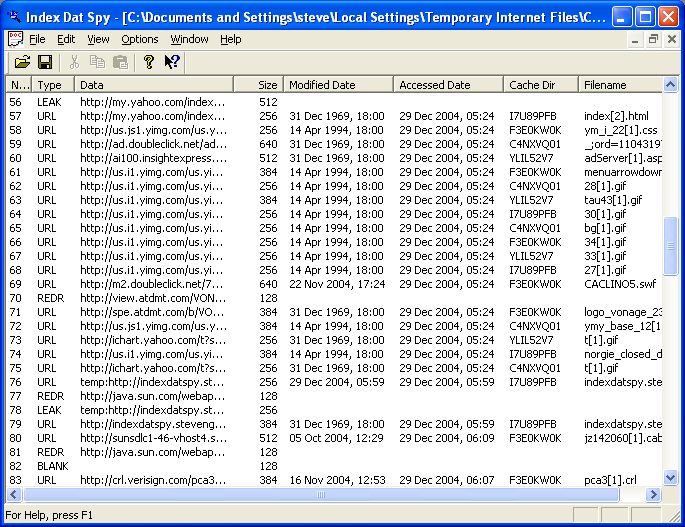Click the horizontal scrollbar left arrow
685x527 pixels.
click(14, 495)
